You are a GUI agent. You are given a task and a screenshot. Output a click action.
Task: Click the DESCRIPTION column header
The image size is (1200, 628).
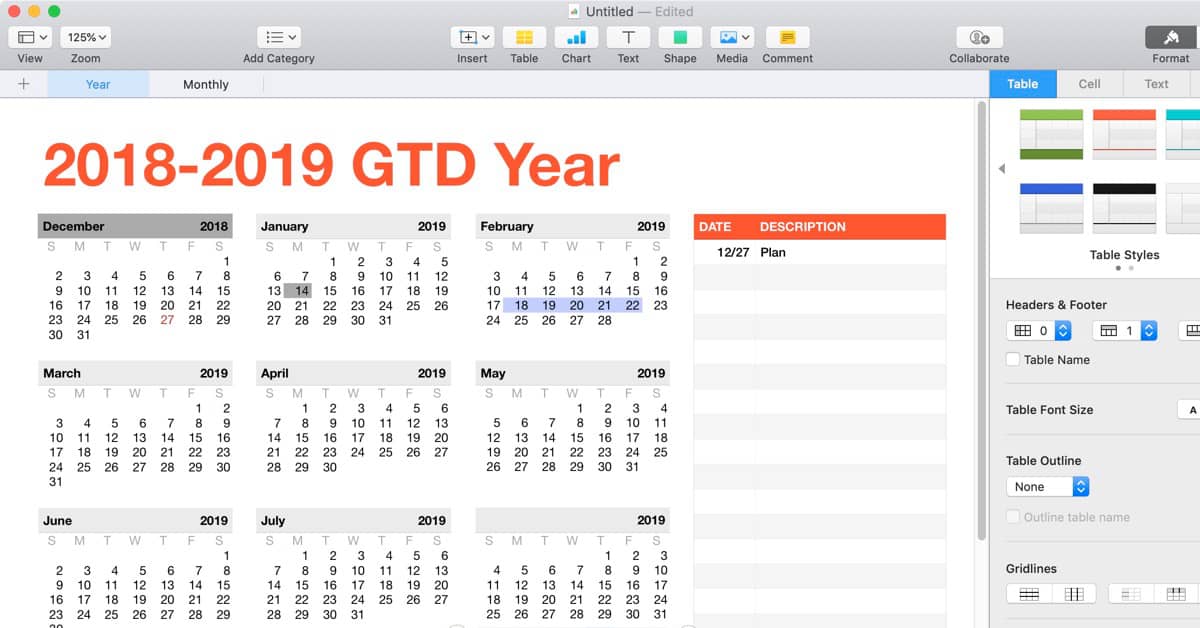pos(803,227)
